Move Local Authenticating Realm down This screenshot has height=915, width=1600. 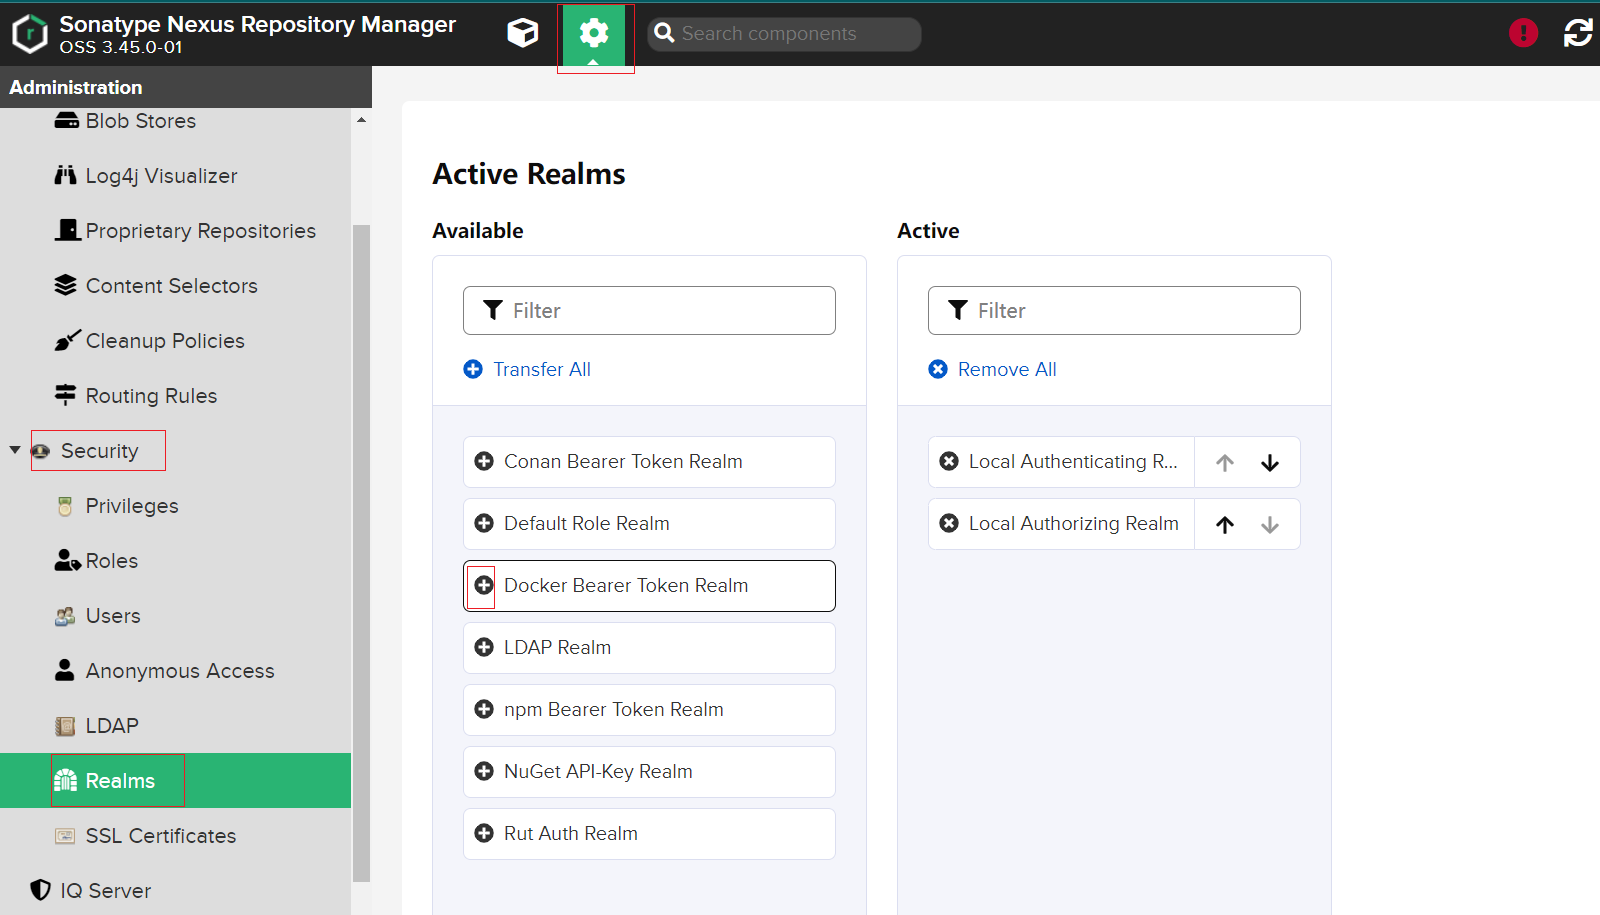[x=1270, y=462]
